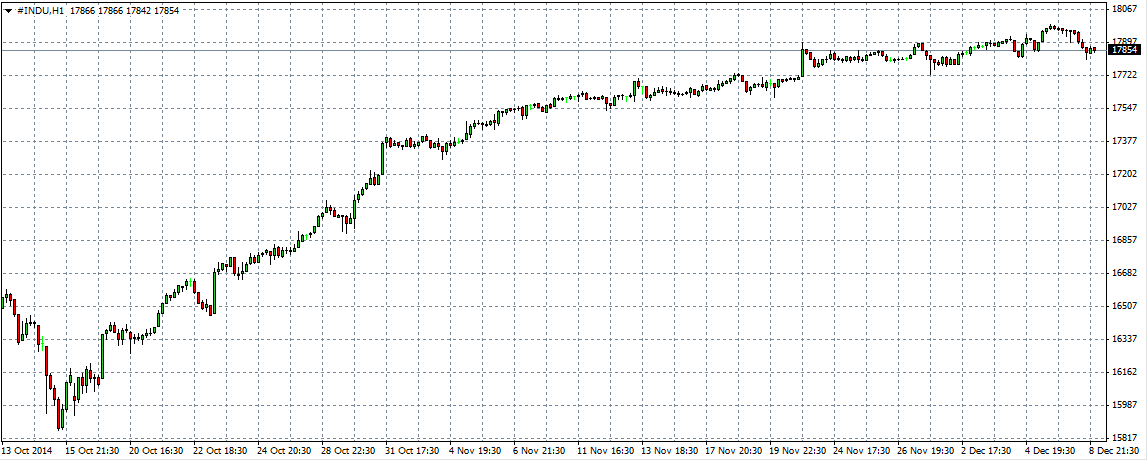Viewport: 1148px width, 460px height.
Task: Select the black current price tag 17854
Action: click(1125, 49)
